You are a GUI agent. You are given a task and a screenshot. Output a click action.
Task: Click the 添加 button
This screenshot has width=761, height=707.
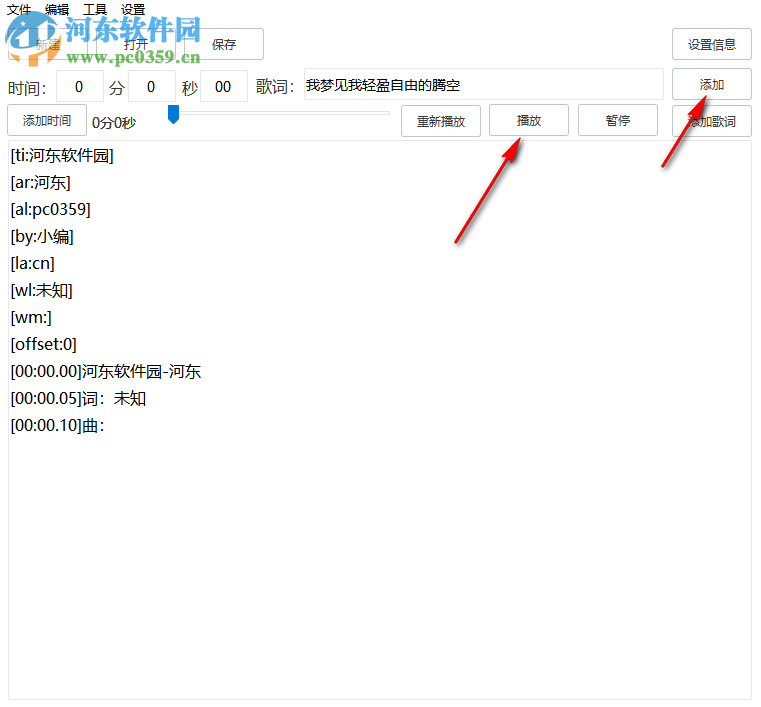pyautogui.click(x=711, y=84)
